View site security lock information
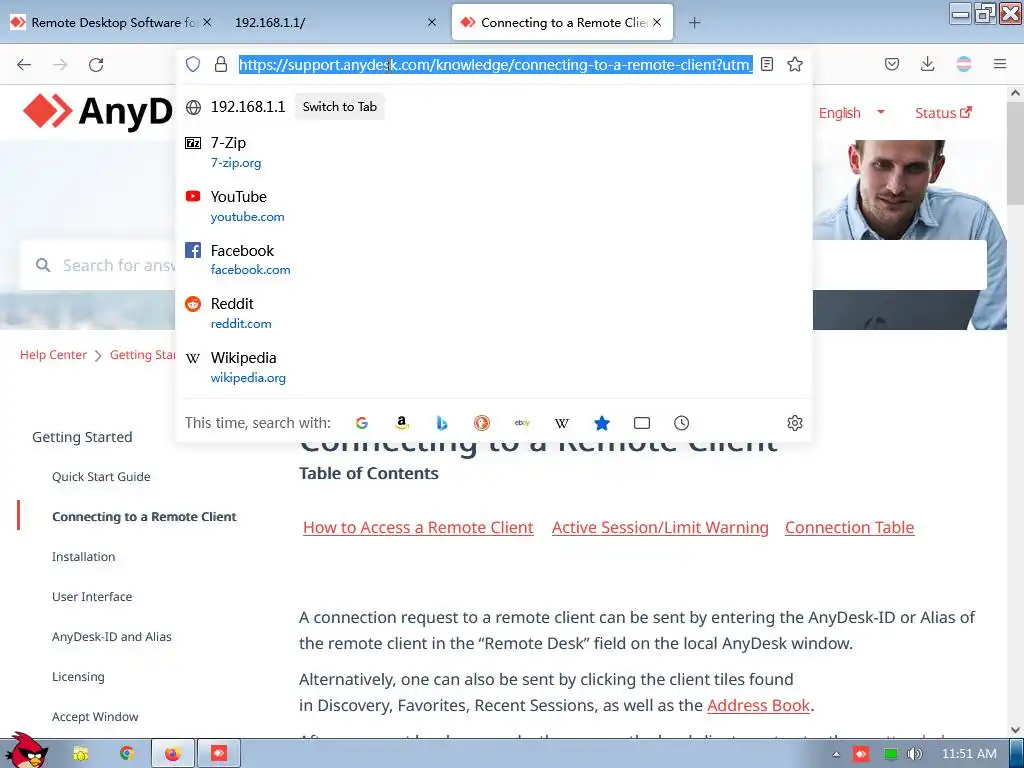Image resolution: width=1024 pixels, height=768 pixels. tap(221, 64)
